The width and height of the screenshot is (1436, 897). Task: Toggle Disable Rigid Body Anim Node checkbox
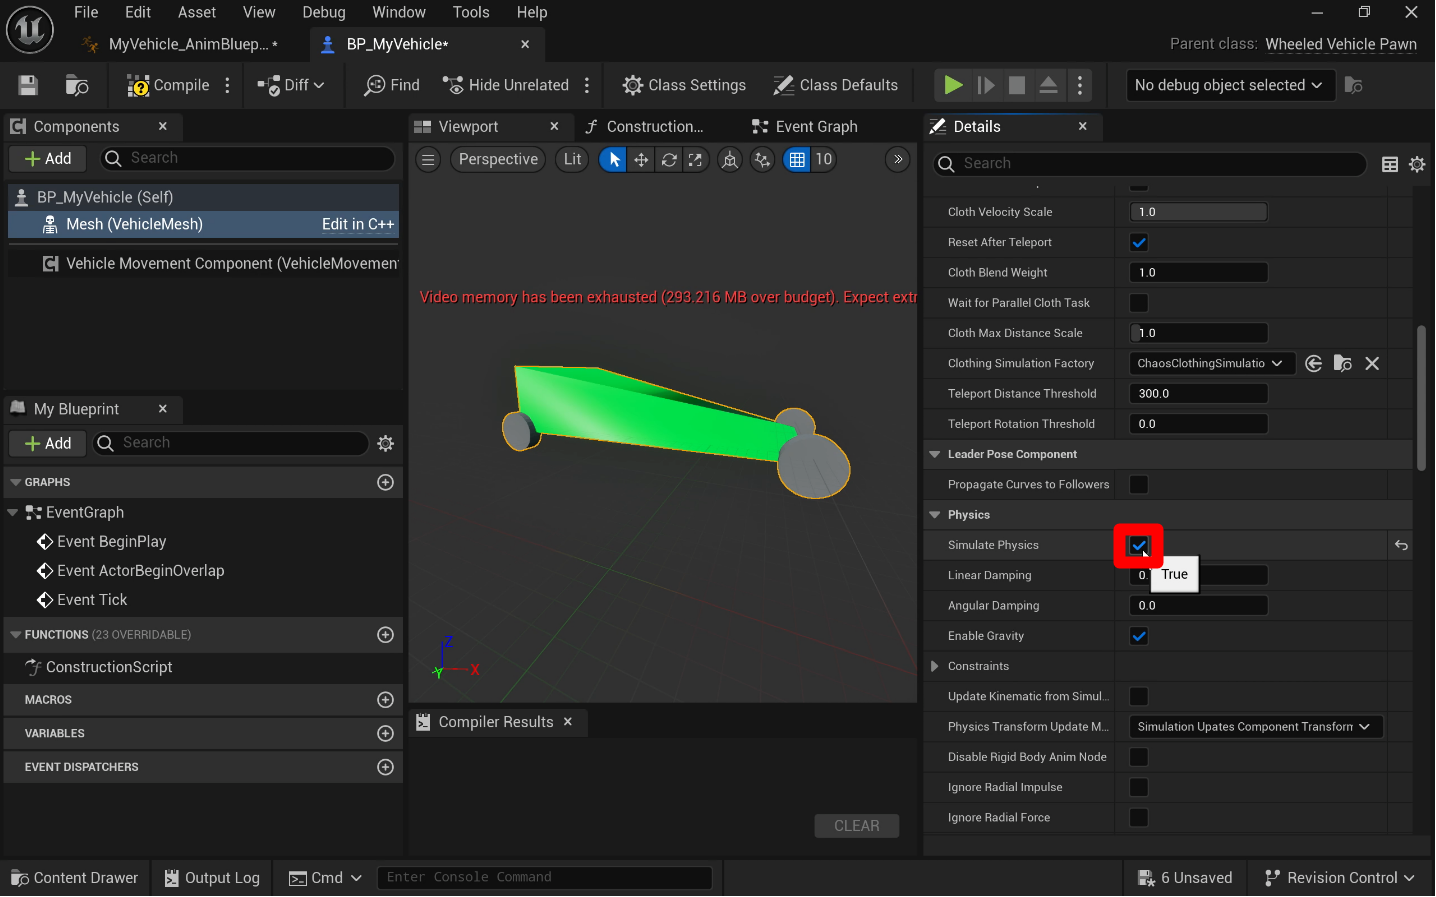point(1139,757)
